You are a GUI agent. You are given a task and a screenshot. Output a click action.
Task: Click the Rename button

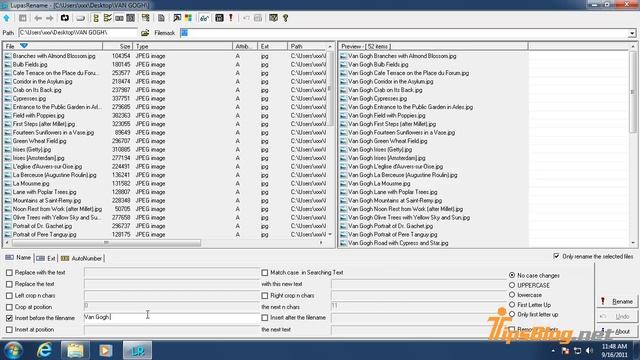point(617,302)
